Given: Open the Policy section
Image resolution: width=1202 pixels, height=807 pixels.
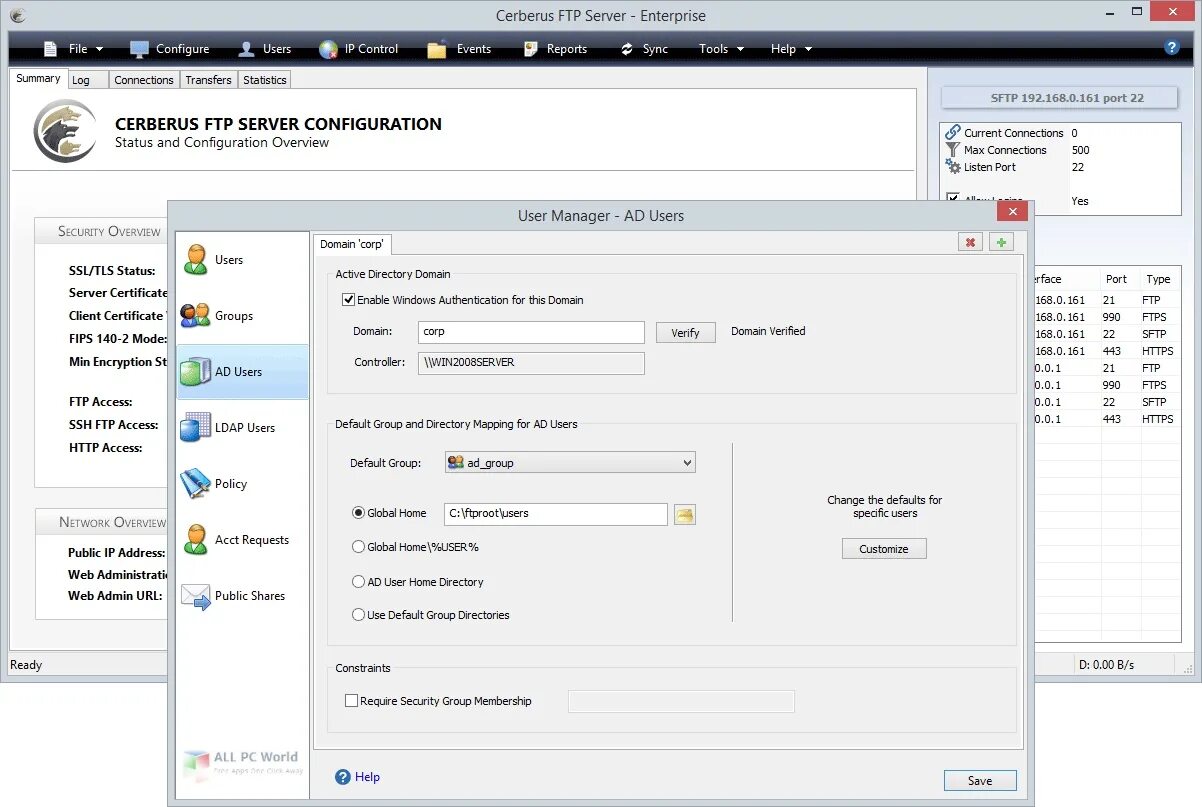Looking at the screenshot, I should 242,484.
